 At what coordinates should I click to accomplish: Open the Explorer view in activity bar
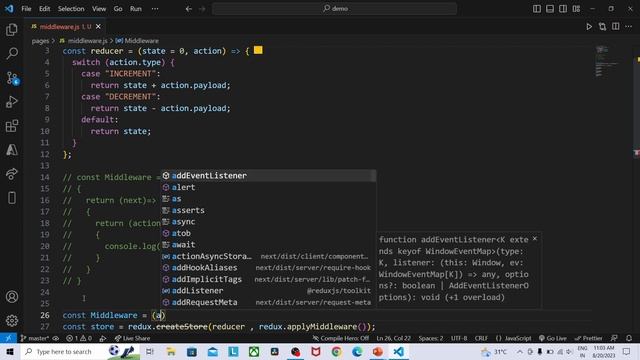[x=12, y=29]
